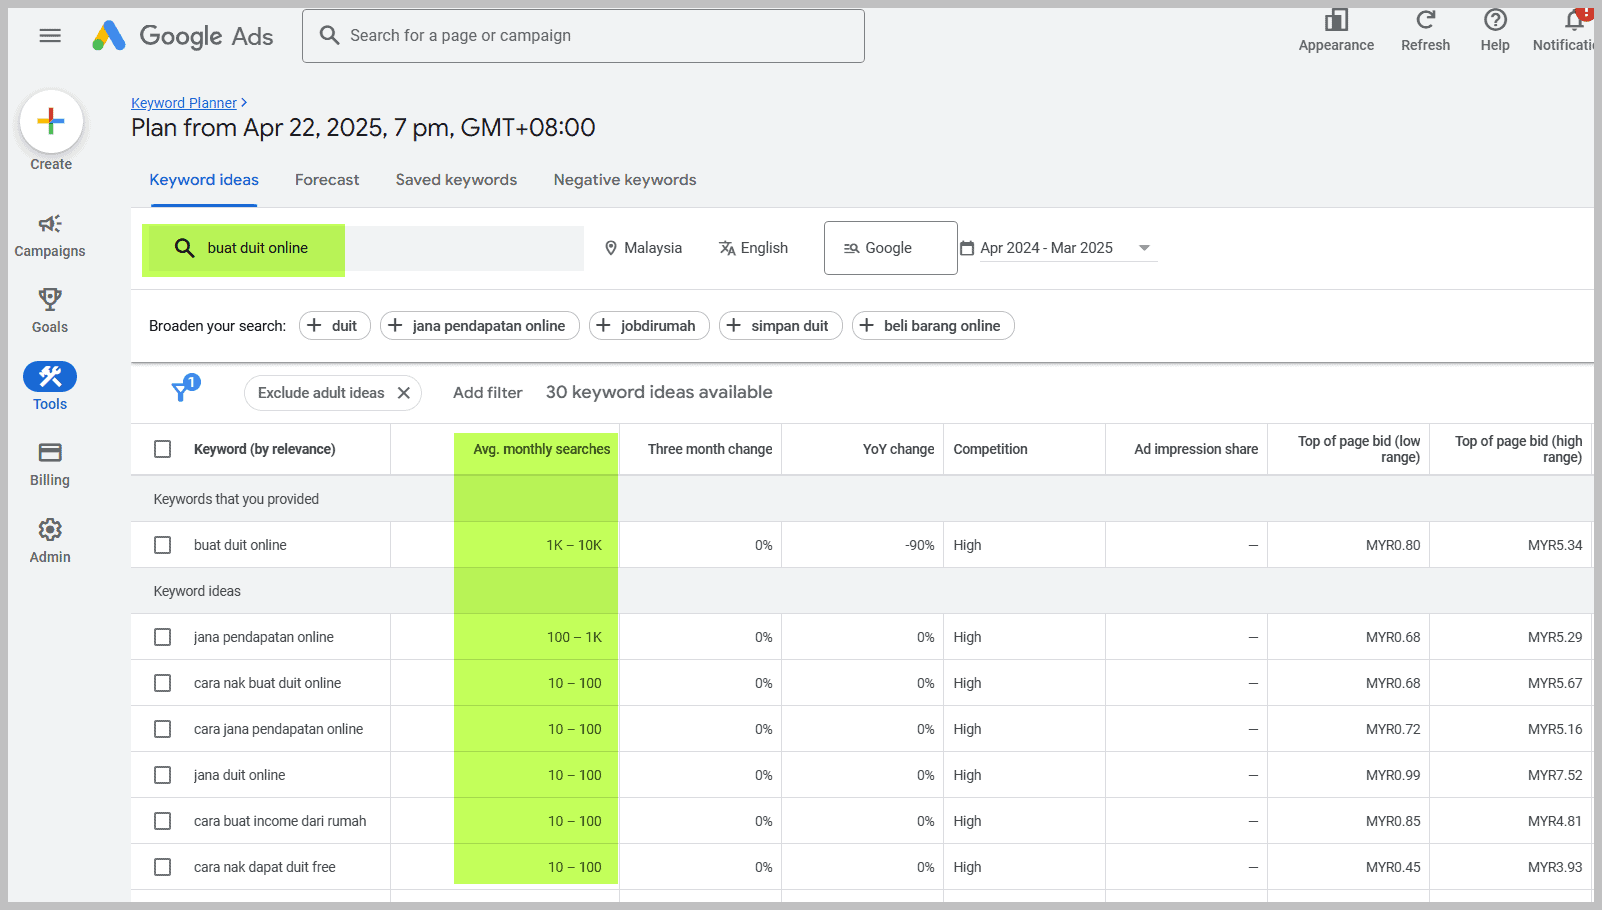Screen dimensions: 1602x910
Task: Click the filter funnel icon
Action: (x=182, y=391)
